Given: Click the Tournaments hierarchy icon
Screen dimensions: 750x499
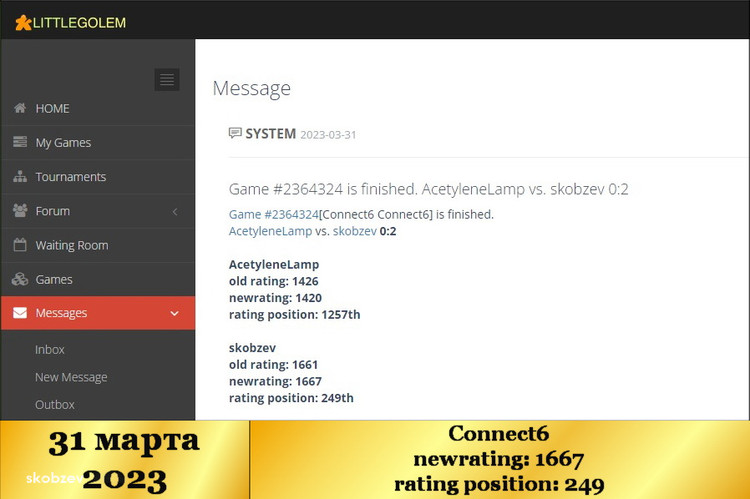Looking at the screenshot, I should [20, 177].
